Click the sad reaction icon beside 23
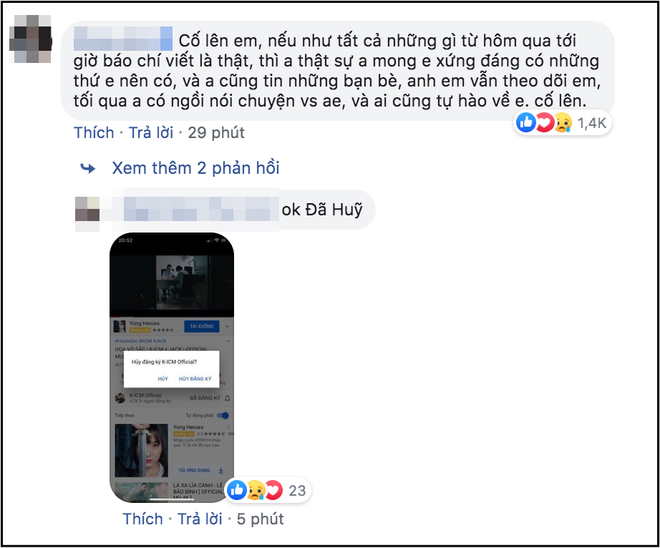The height and width of the screenshot is (548, 660). point(256,490)
